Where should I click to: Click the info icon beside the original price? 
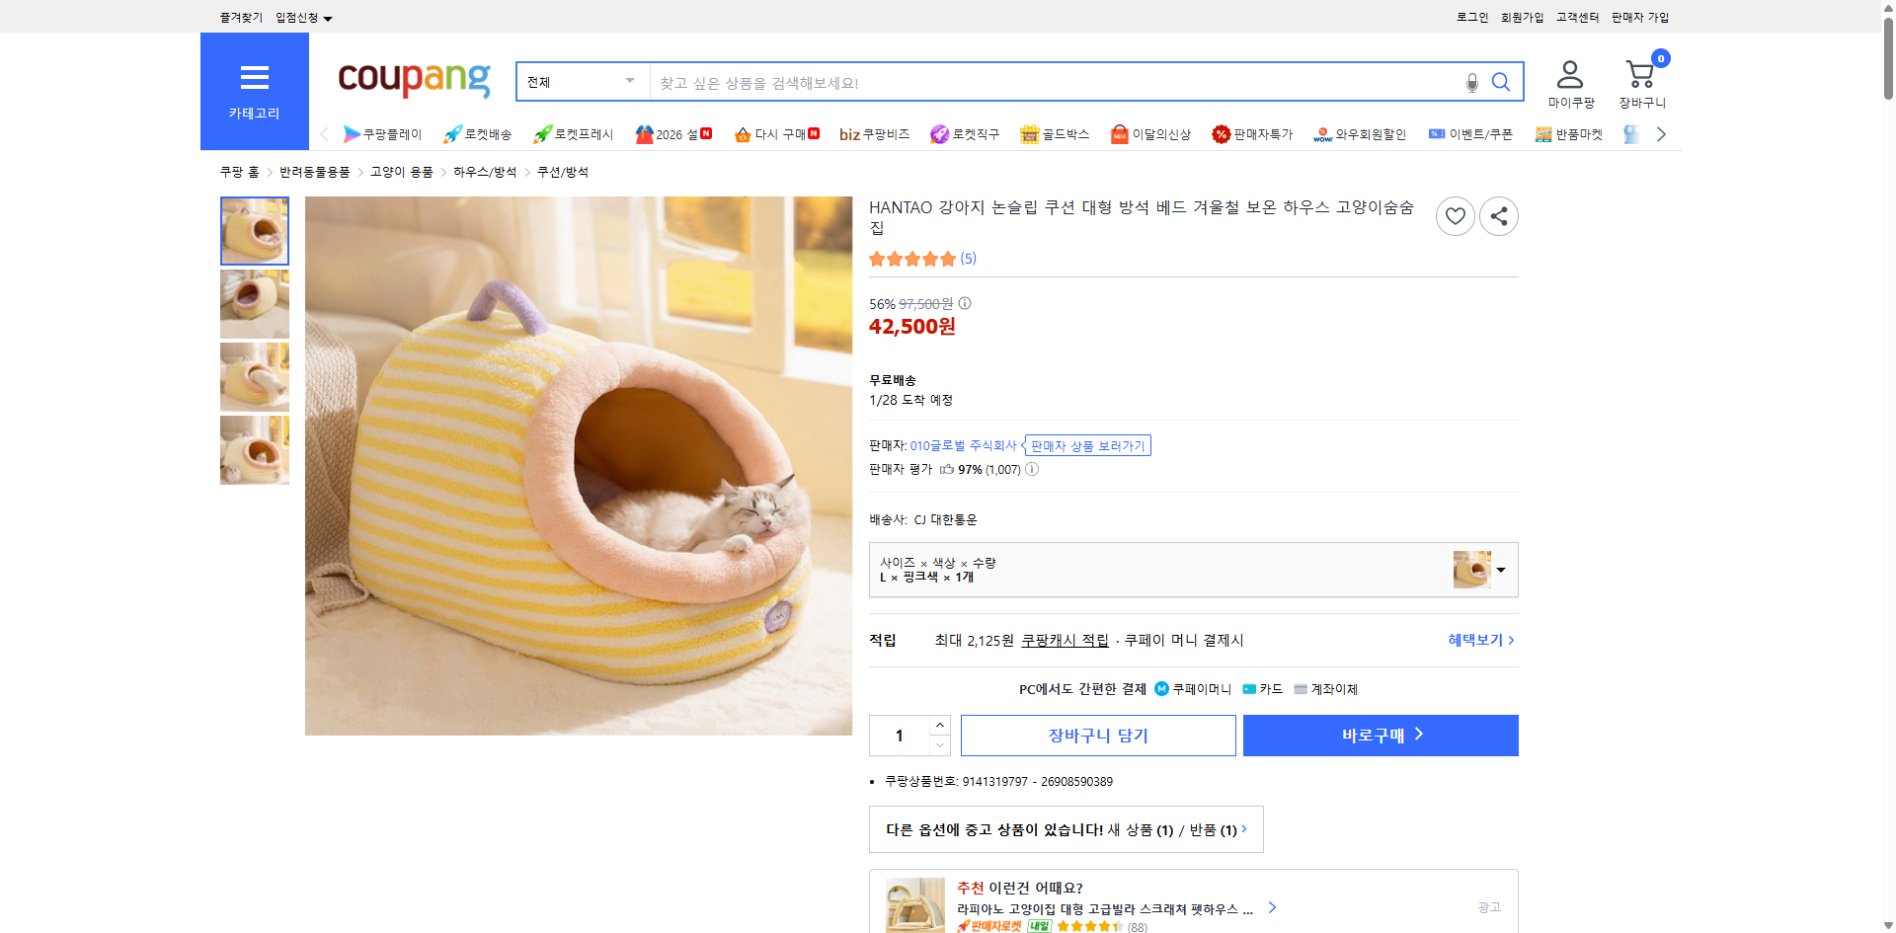[964, 305]
